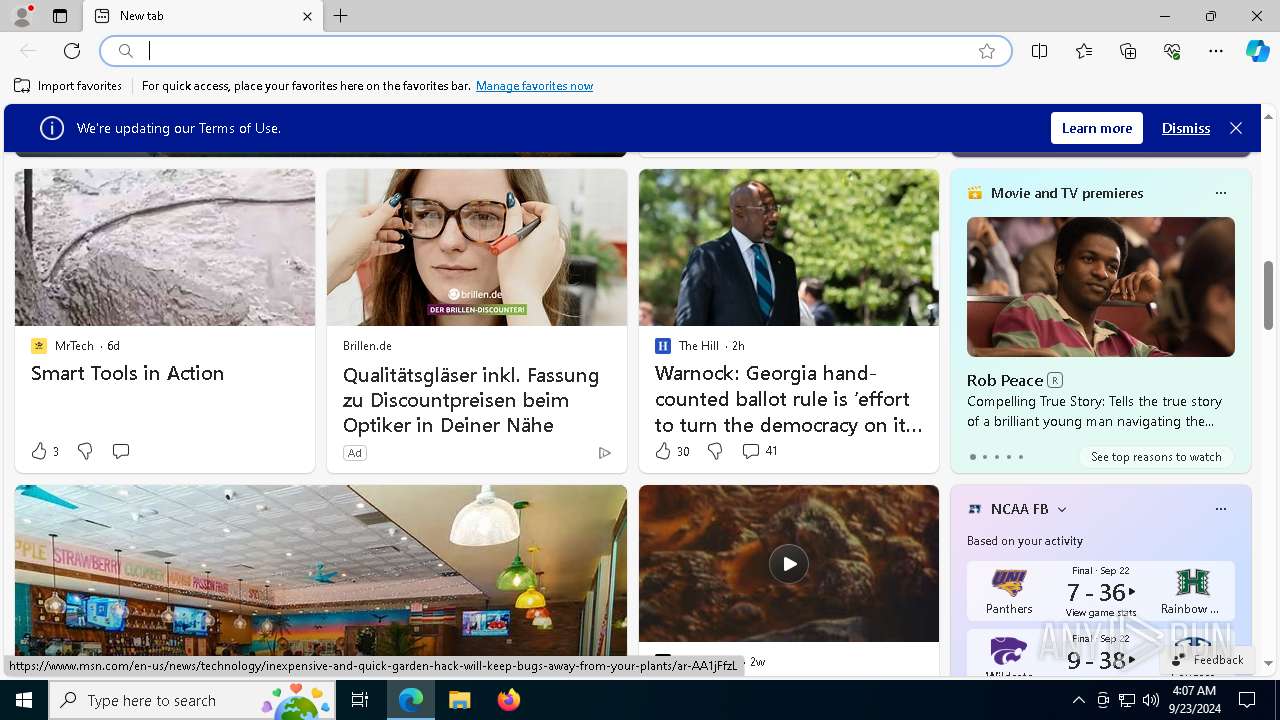Open the notification center

coord(1247,700)
